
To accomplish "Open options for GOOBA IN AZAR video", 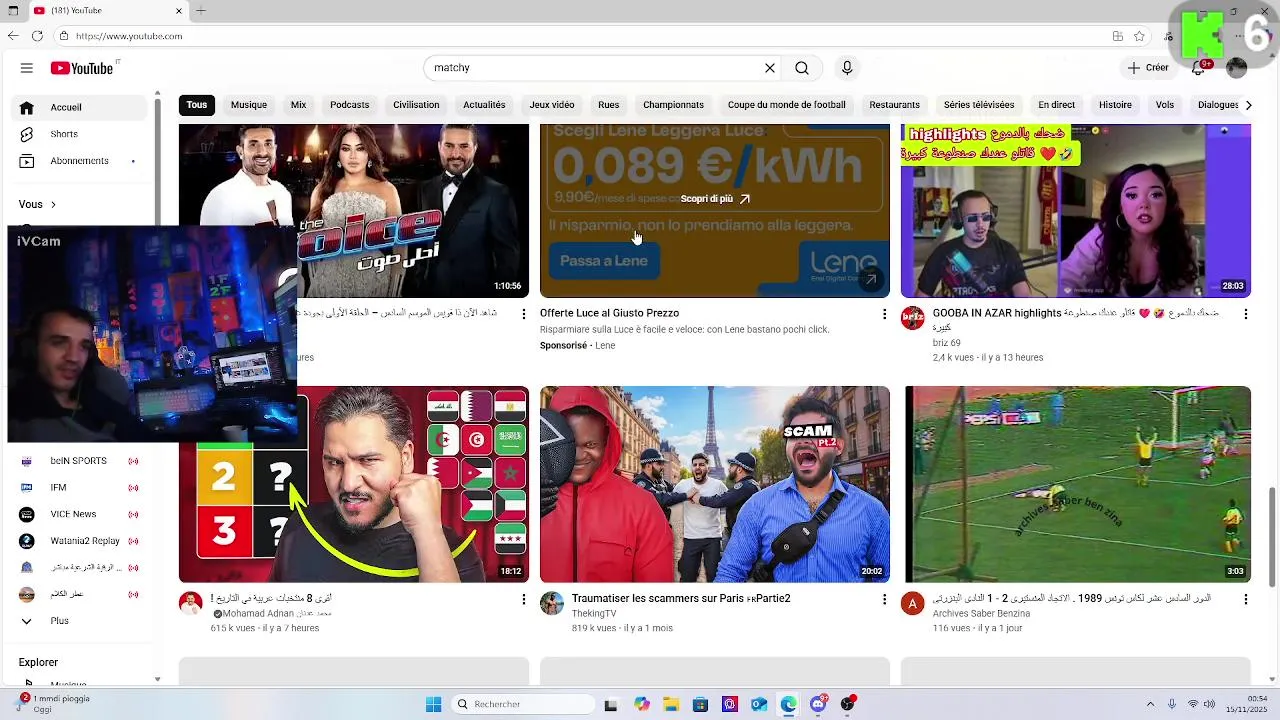I will 1245,314.
